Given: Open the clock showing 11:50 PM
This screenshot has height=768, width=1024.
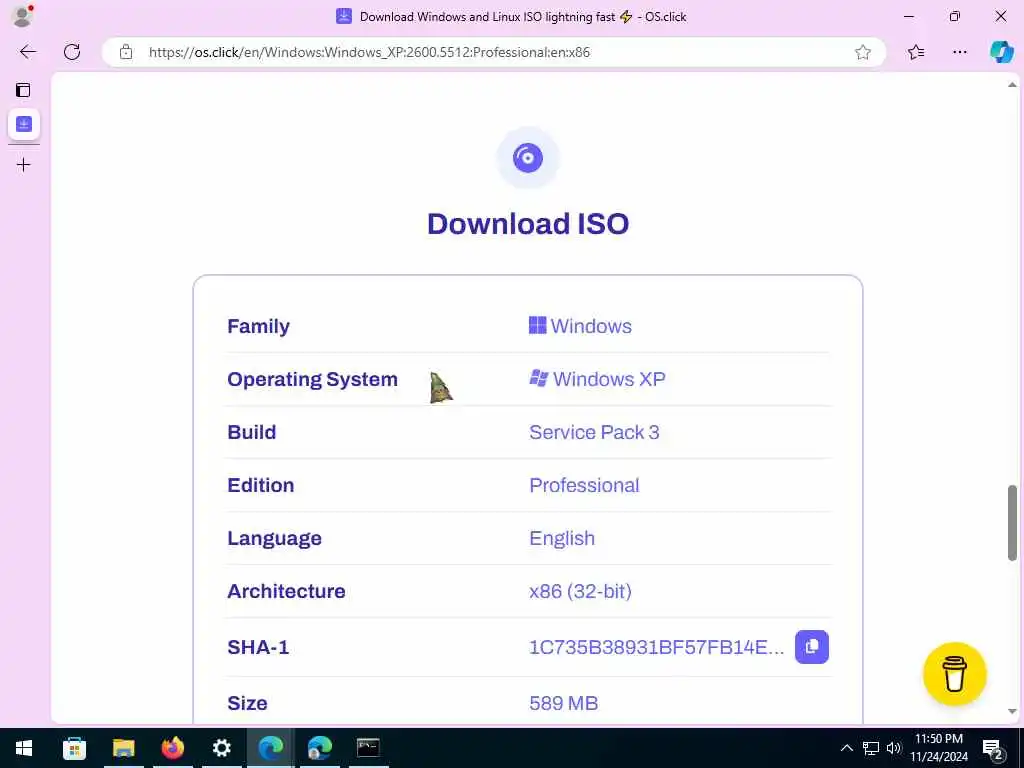Looking at the screenshot, I should 939,748.
